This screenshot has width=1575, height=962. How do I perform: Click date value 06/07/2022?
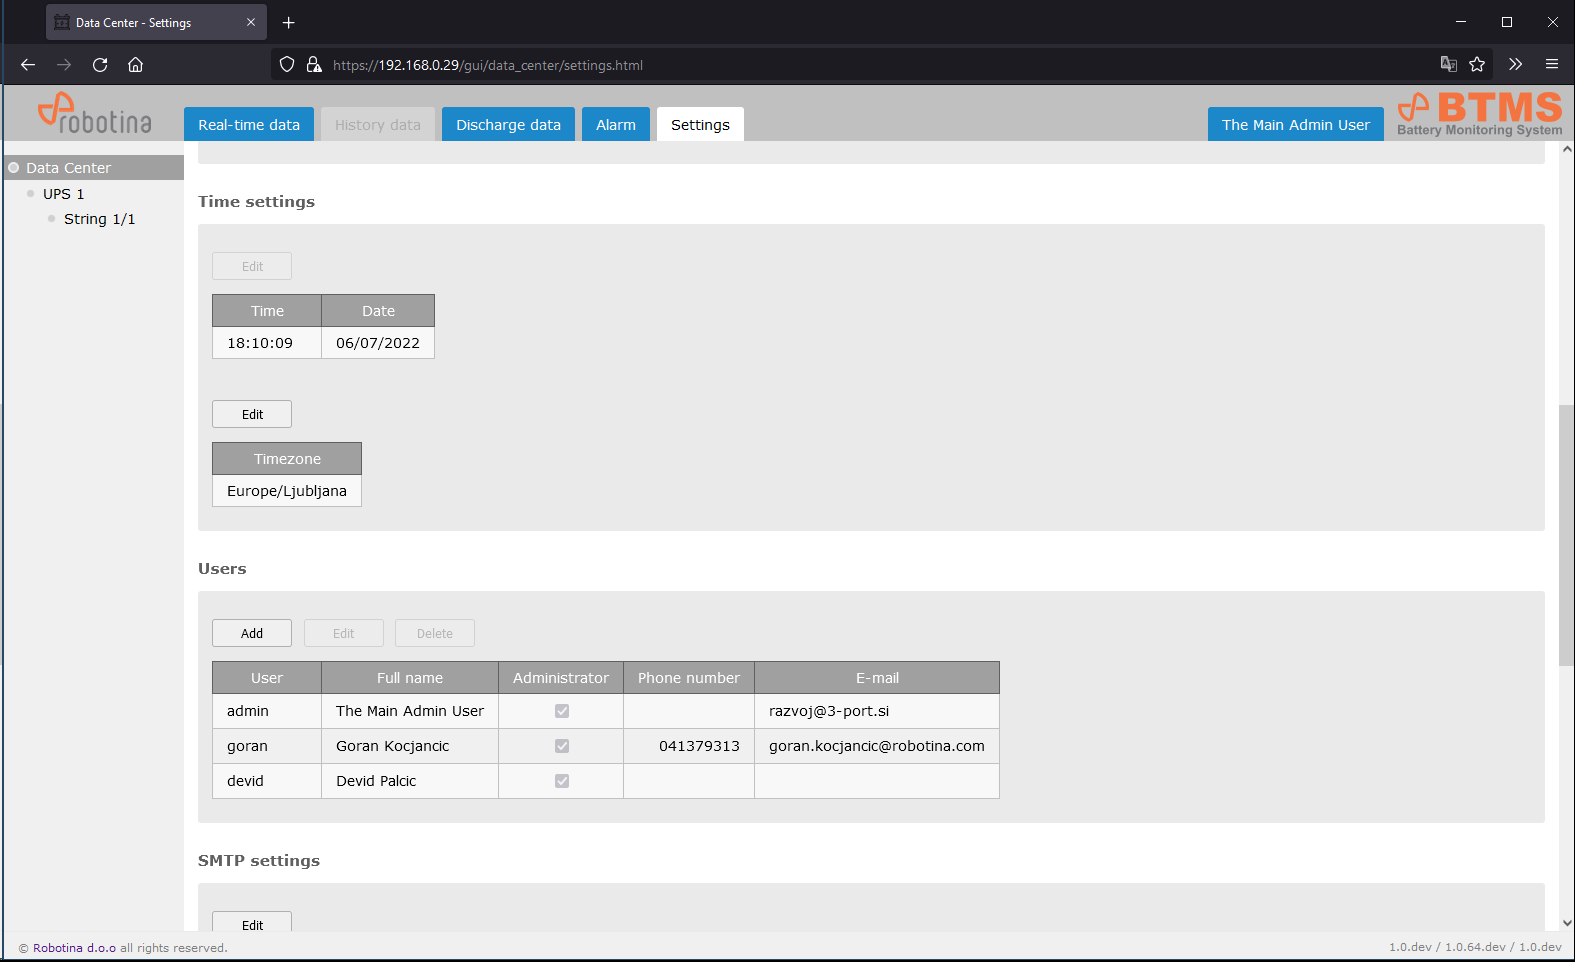click(x=378, y=343)
